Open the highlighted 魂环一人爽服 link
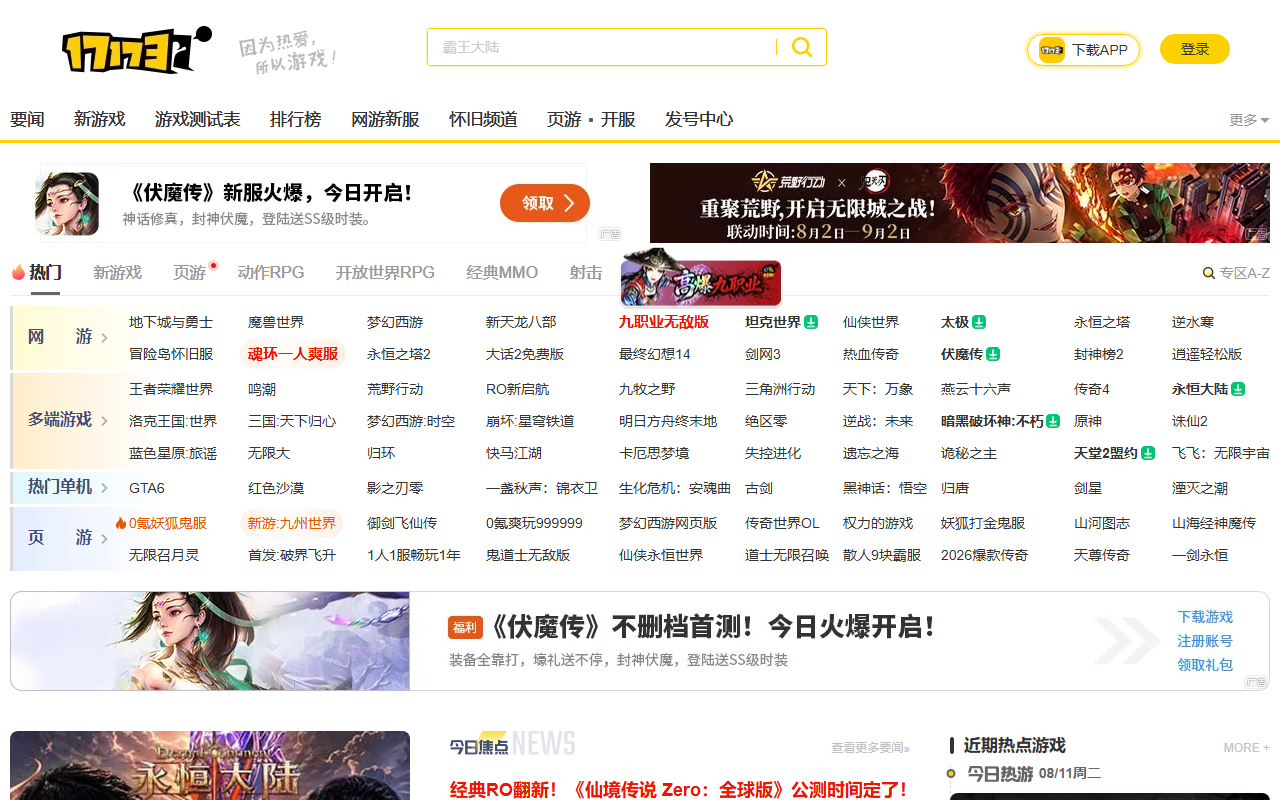This screenshot has height=800, width=1280. tap(293, 354)
